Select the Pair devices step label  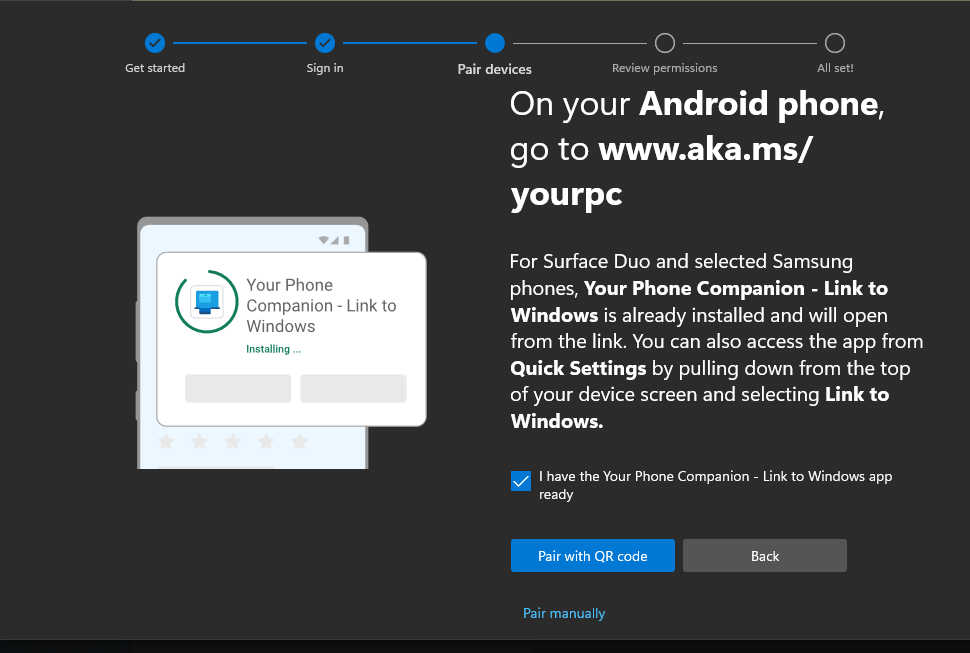coord(494,68)
